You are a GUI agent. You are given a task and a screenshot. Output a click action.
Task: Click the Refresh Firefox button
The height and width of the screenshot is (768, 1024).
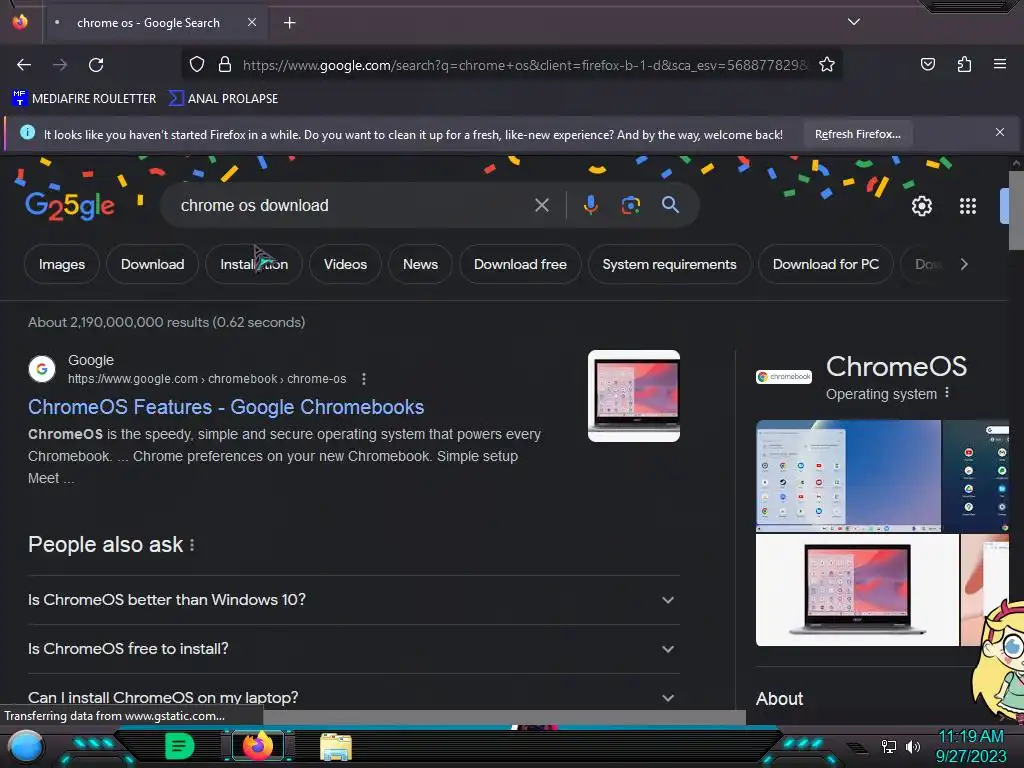click(x=857, y=134)
